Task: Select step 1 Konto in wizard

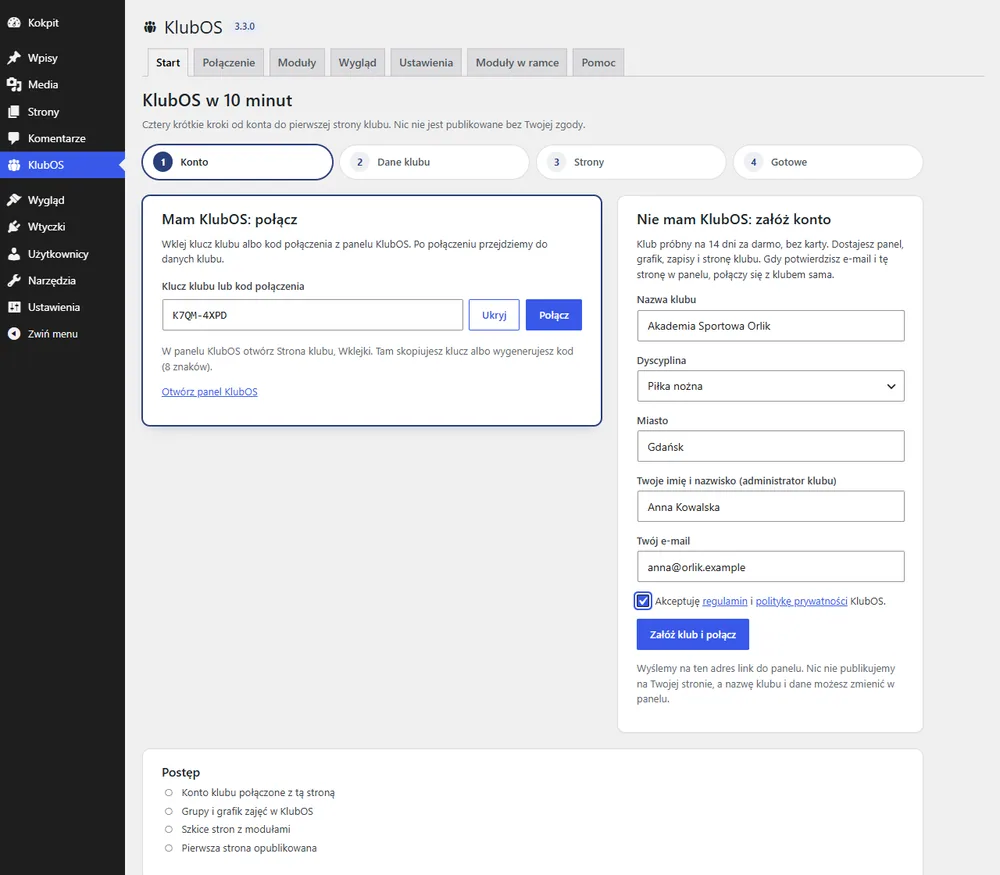Action: 237,162
